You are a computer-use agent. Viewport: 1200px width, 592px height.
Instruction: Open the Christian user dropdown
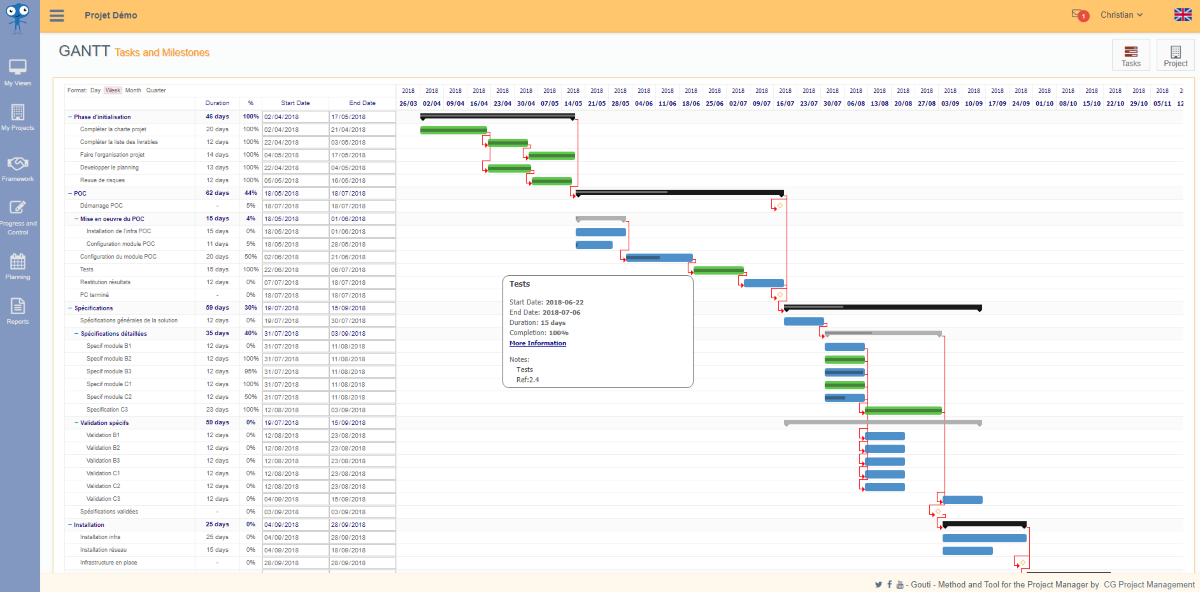tap(1122, 15)
